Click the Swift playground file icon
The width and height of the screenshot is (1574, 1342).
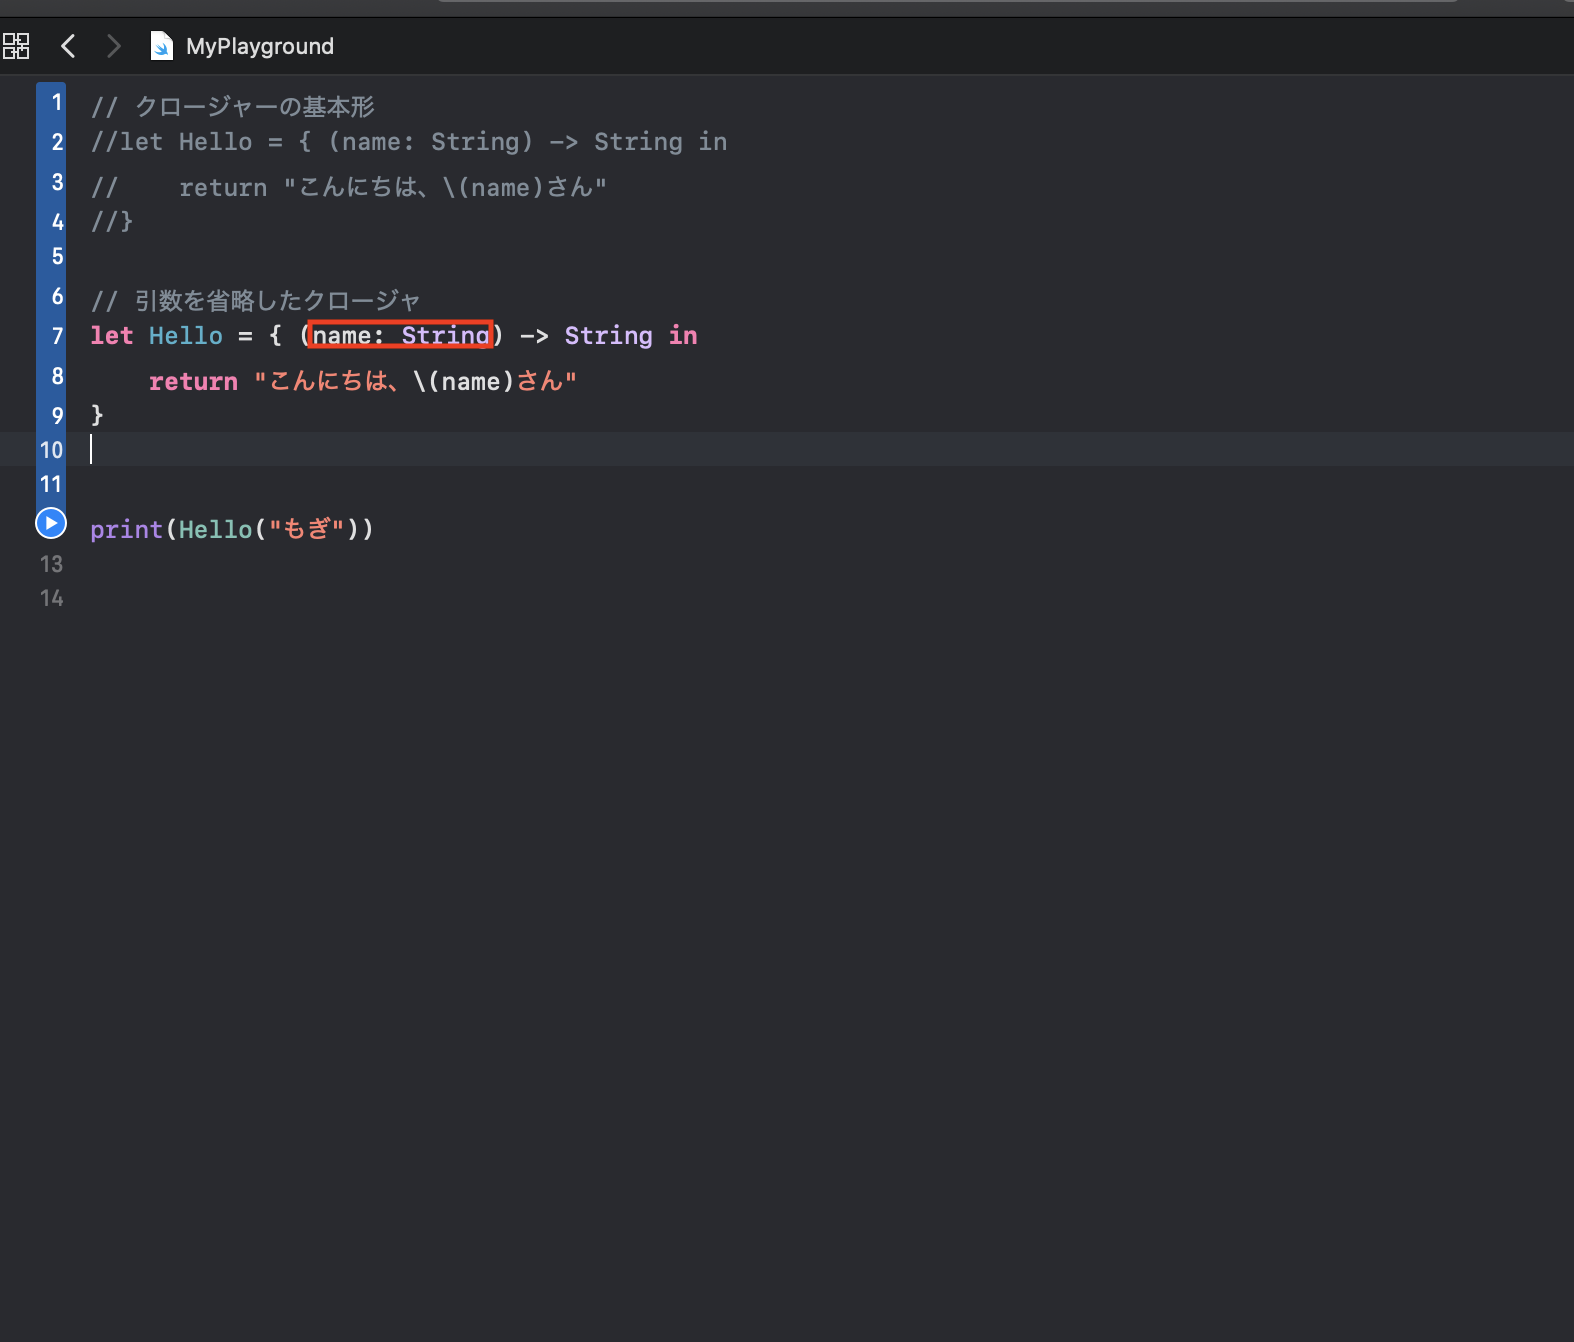[161, 46]
